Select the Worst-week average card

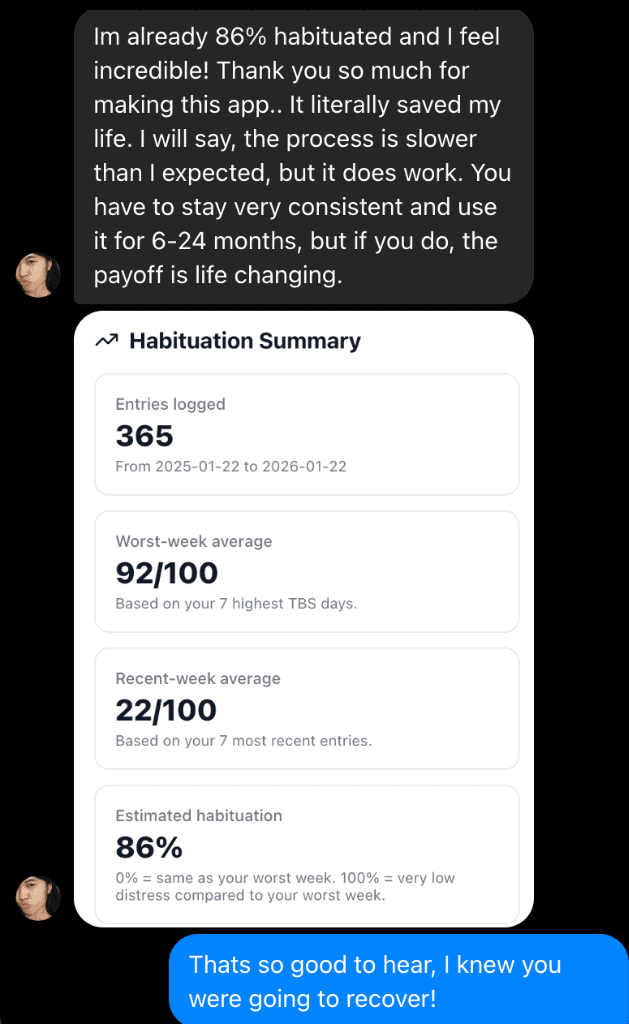pyautogui.click(x=306, y=571)
